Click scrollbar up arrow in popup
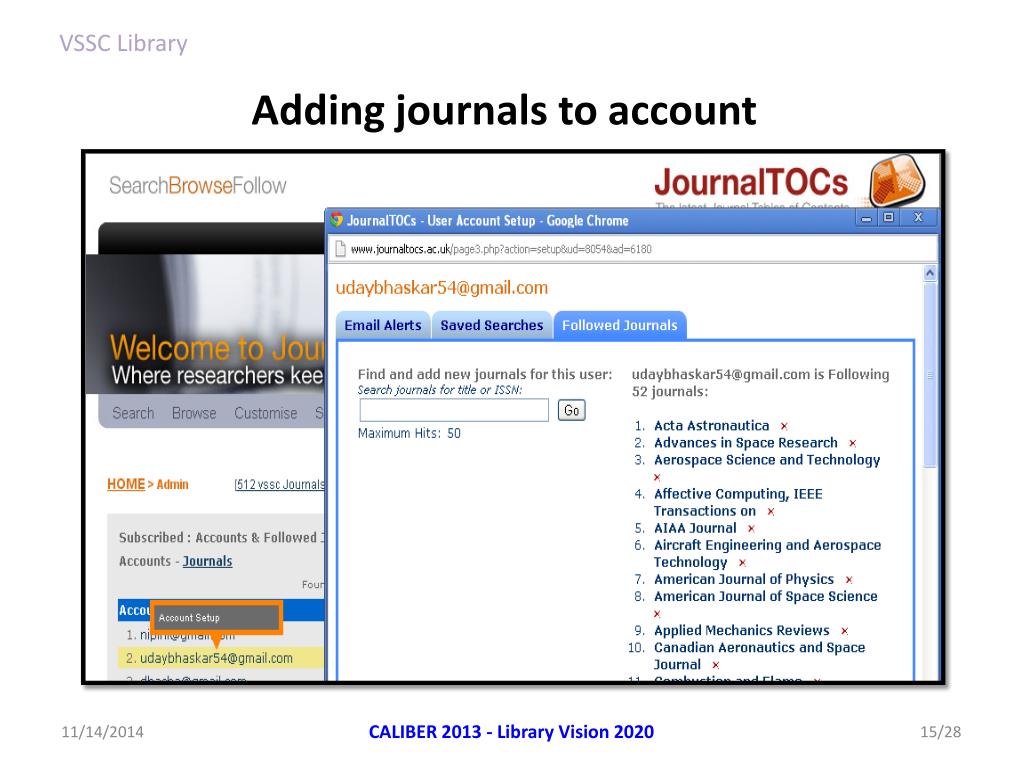1023x767 pixels. (930, 273)
